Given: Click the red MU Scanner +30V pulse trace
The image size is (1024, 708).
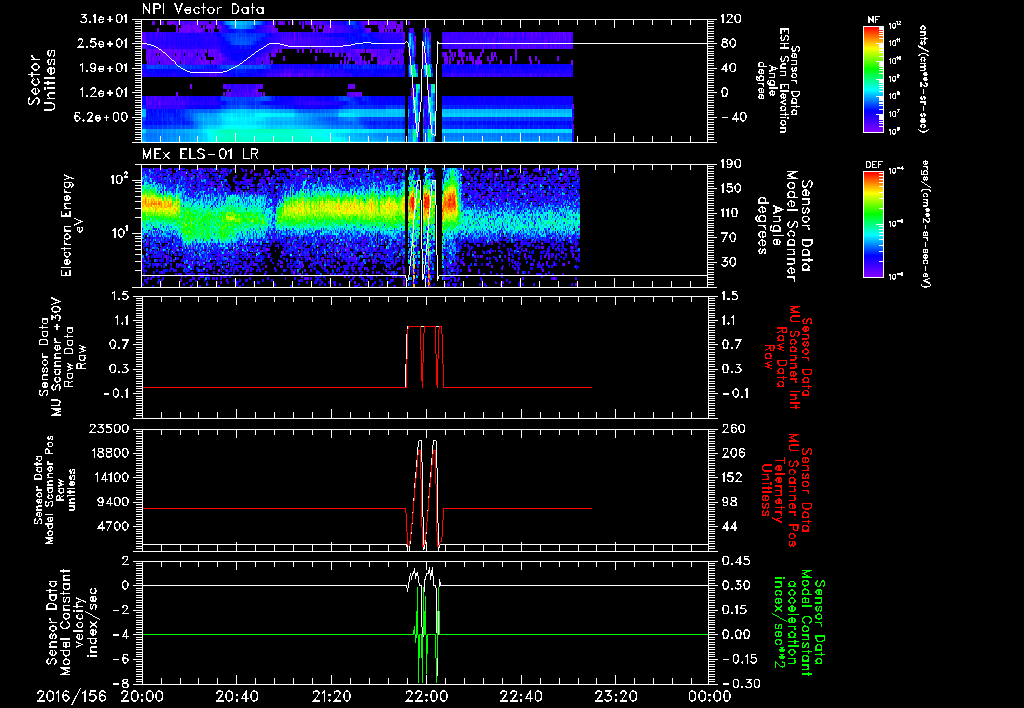Looking at the screenshot, I should click(424, 357).
